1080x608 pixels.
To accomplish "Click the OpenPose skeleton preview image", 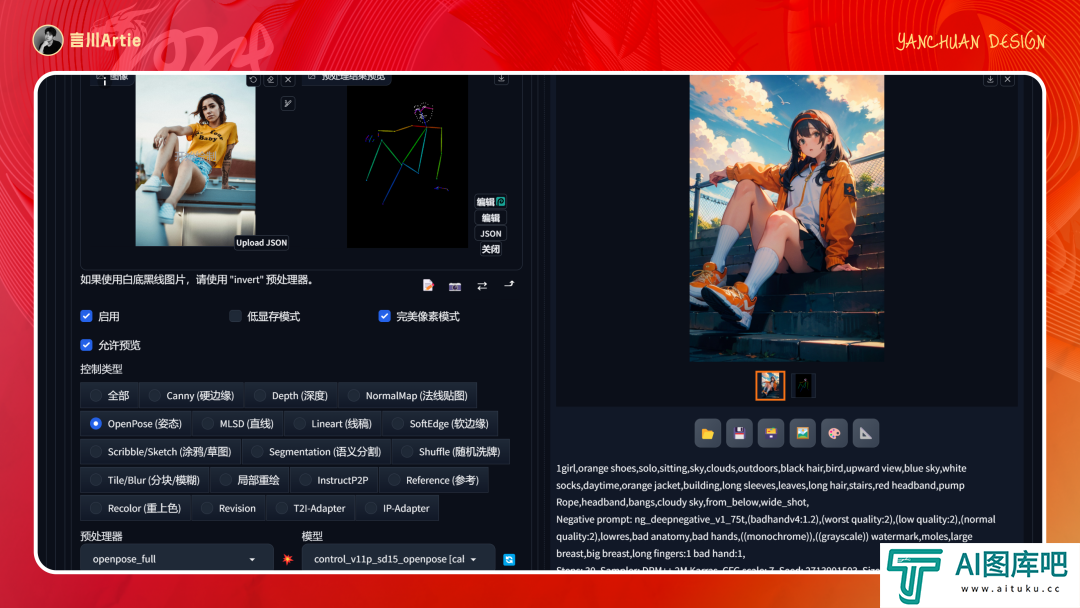I will point(407,161).
